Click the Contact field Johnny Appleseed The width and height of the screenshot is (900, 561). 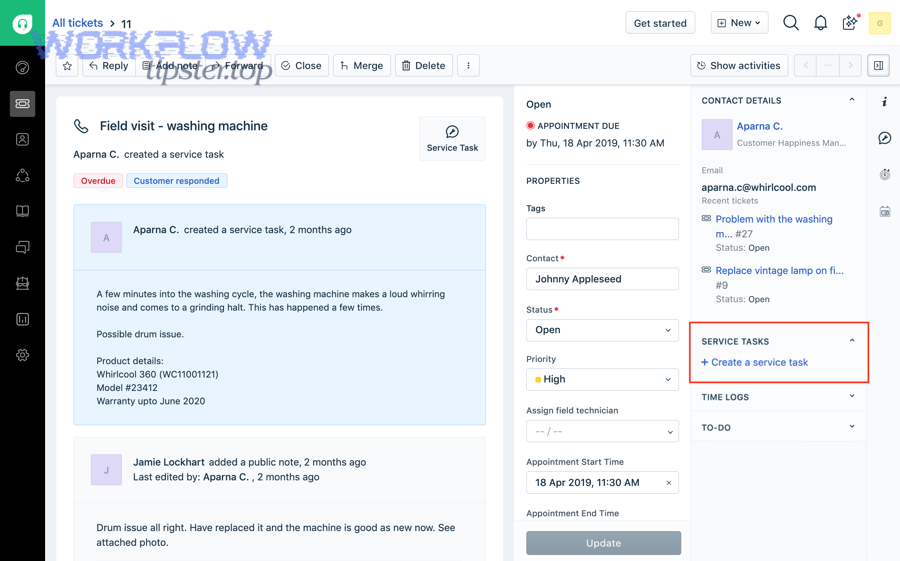[602, 279]
